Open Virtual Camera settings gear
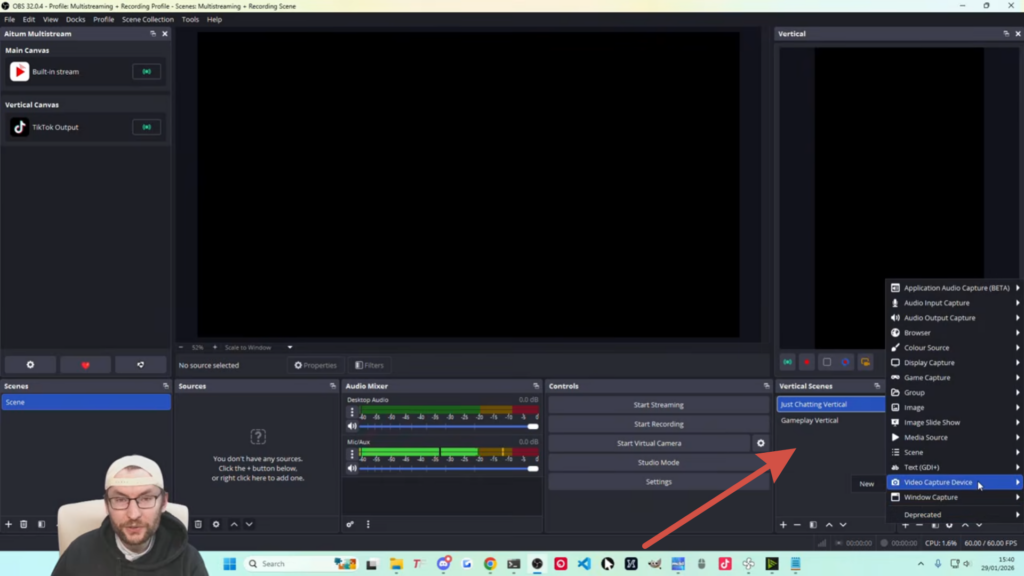Image resolution: width=1024 pixels, height=576 pixels. coord(761,443)
